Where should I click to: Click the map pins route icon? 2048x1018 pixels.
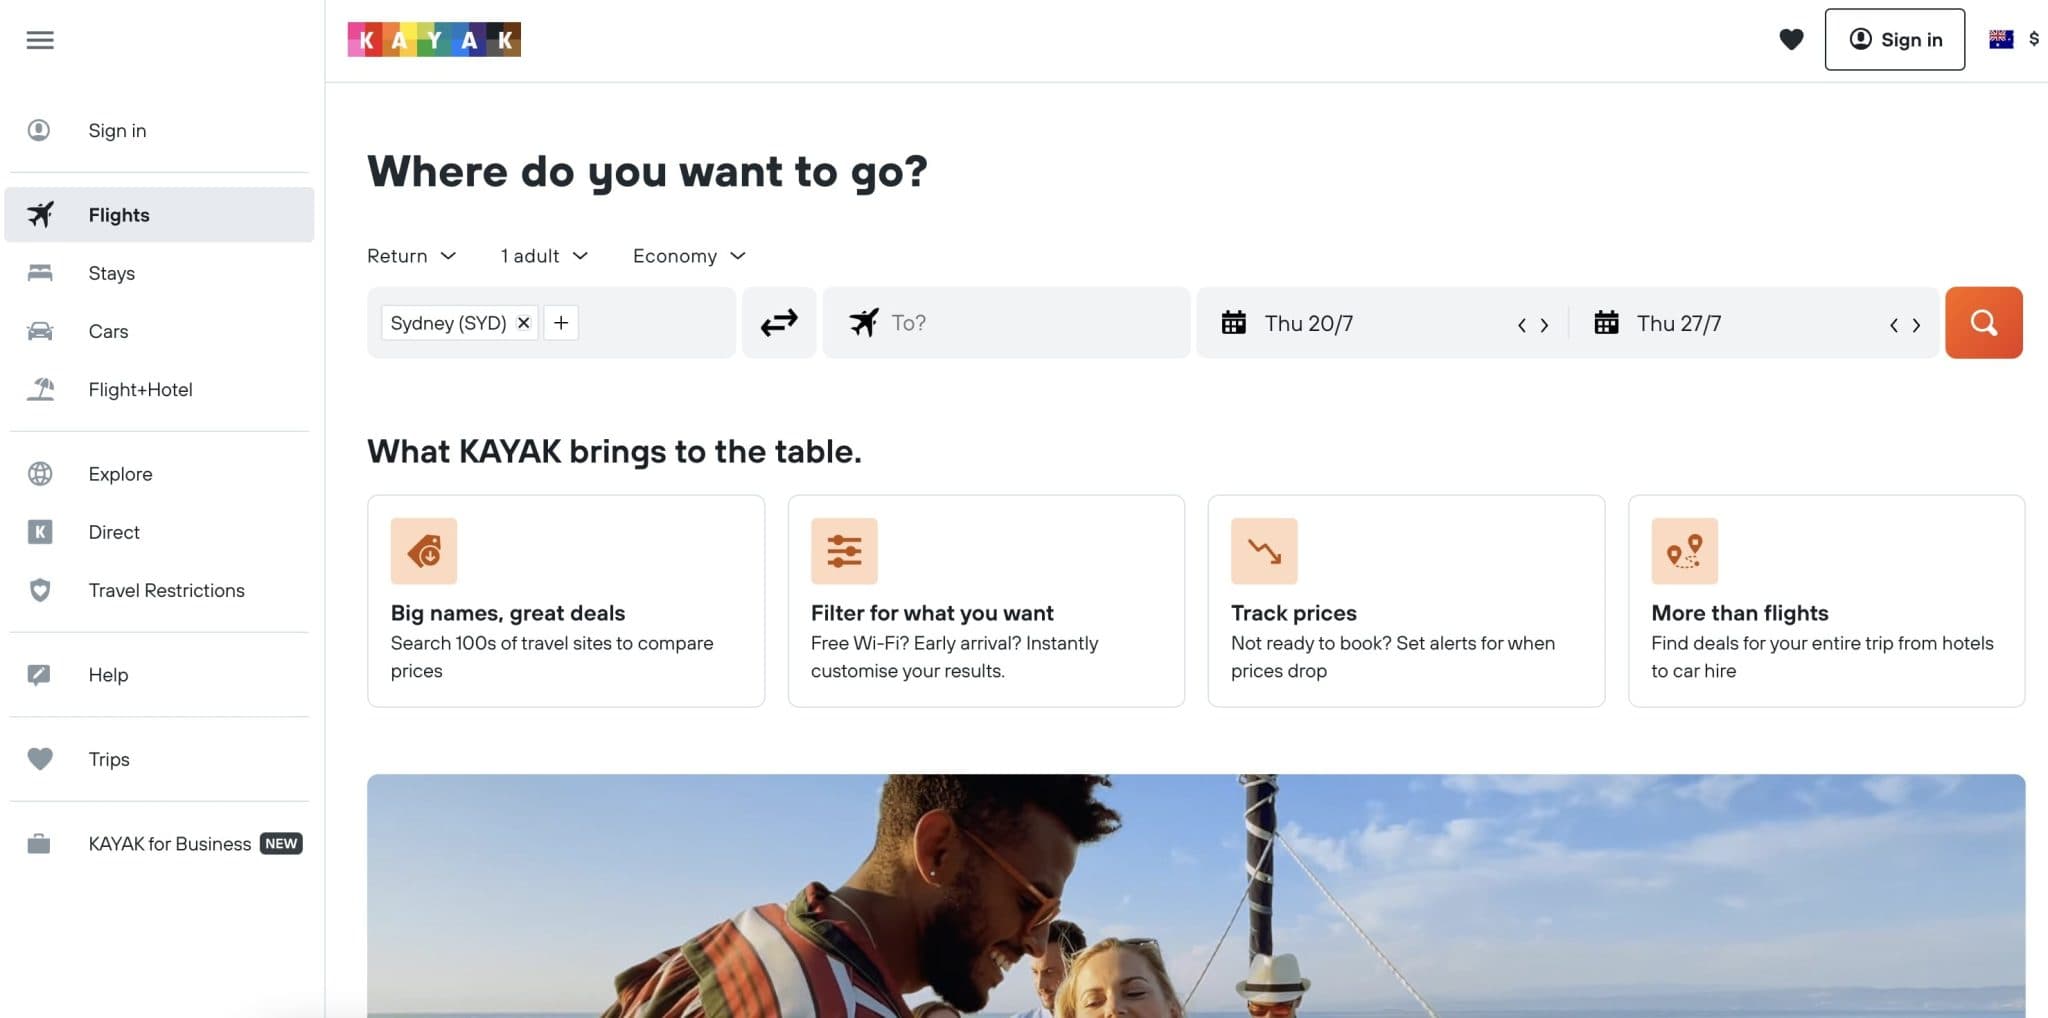[x=1684, y=551]
